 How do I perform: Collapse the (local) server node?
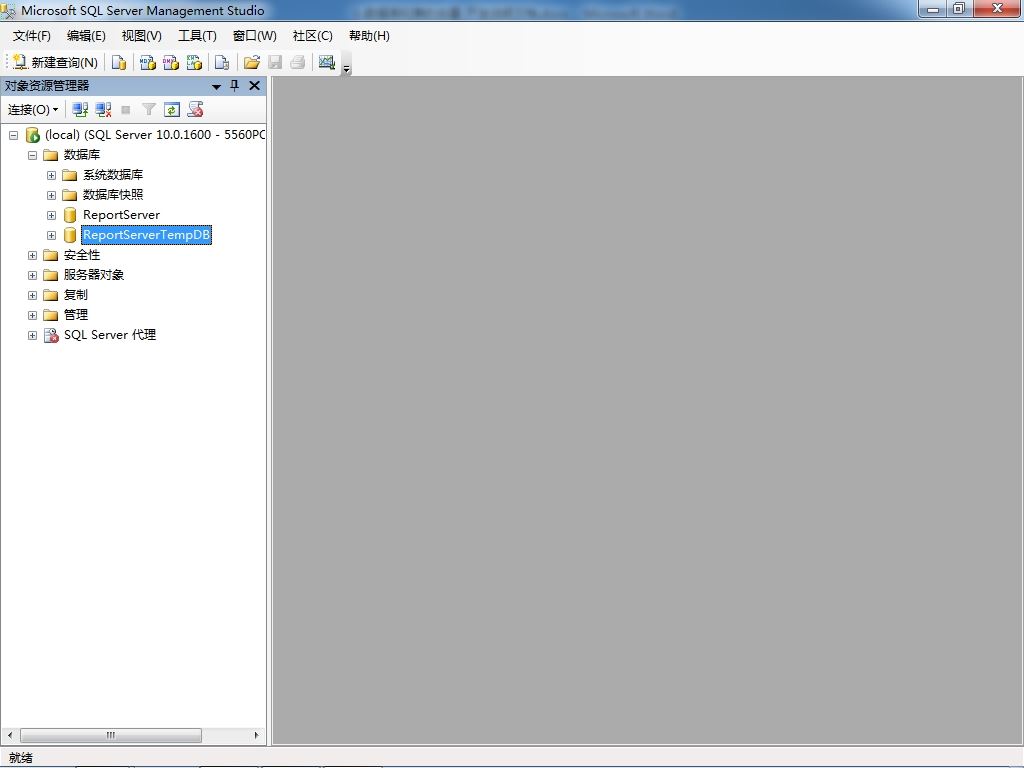[13, 135]
